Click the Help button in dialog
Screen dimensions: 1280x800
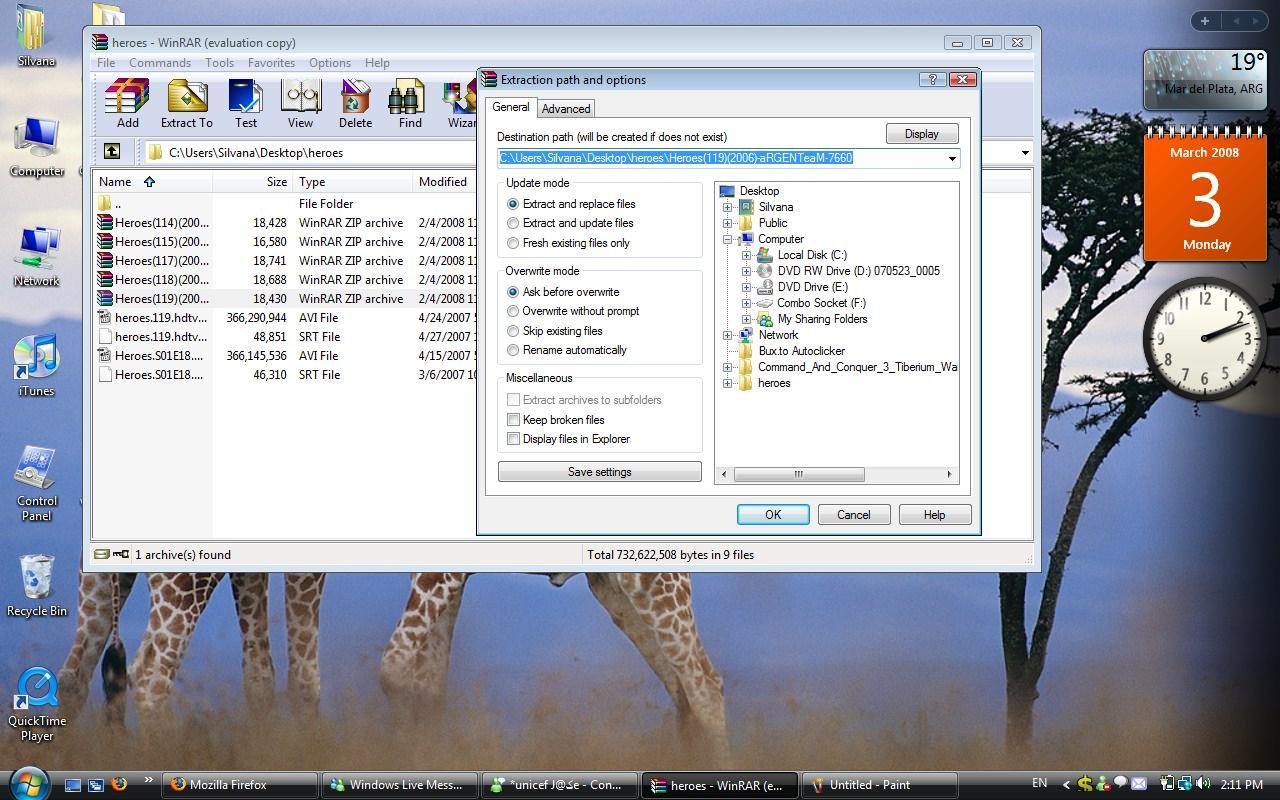934,515
